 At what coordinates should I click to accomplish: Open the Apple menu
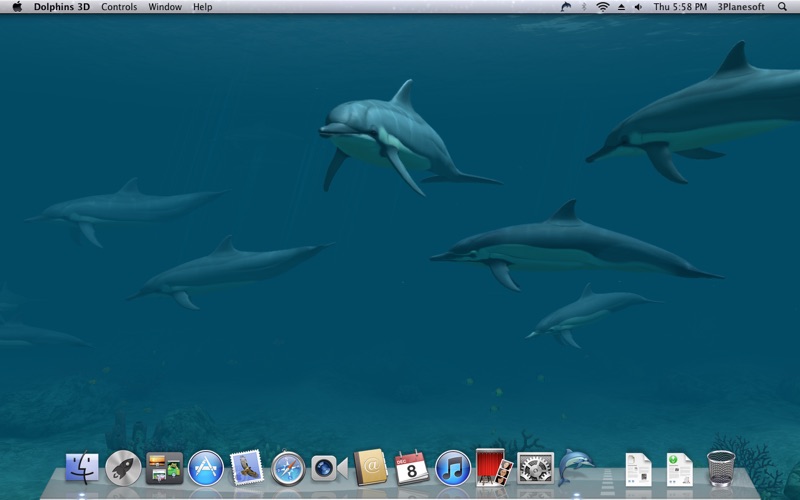(x=17, y=7)
